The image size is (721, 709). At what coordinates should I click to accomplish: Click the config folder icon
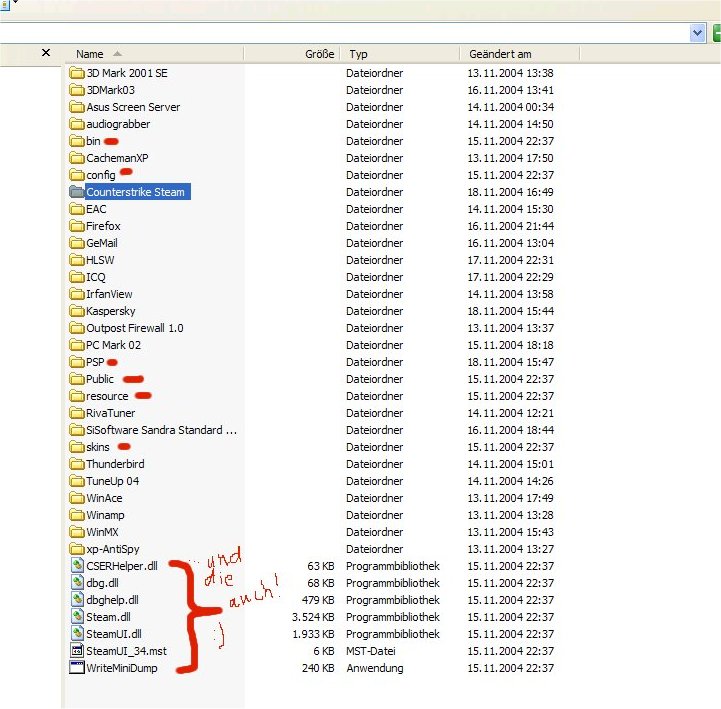(77, 175)
